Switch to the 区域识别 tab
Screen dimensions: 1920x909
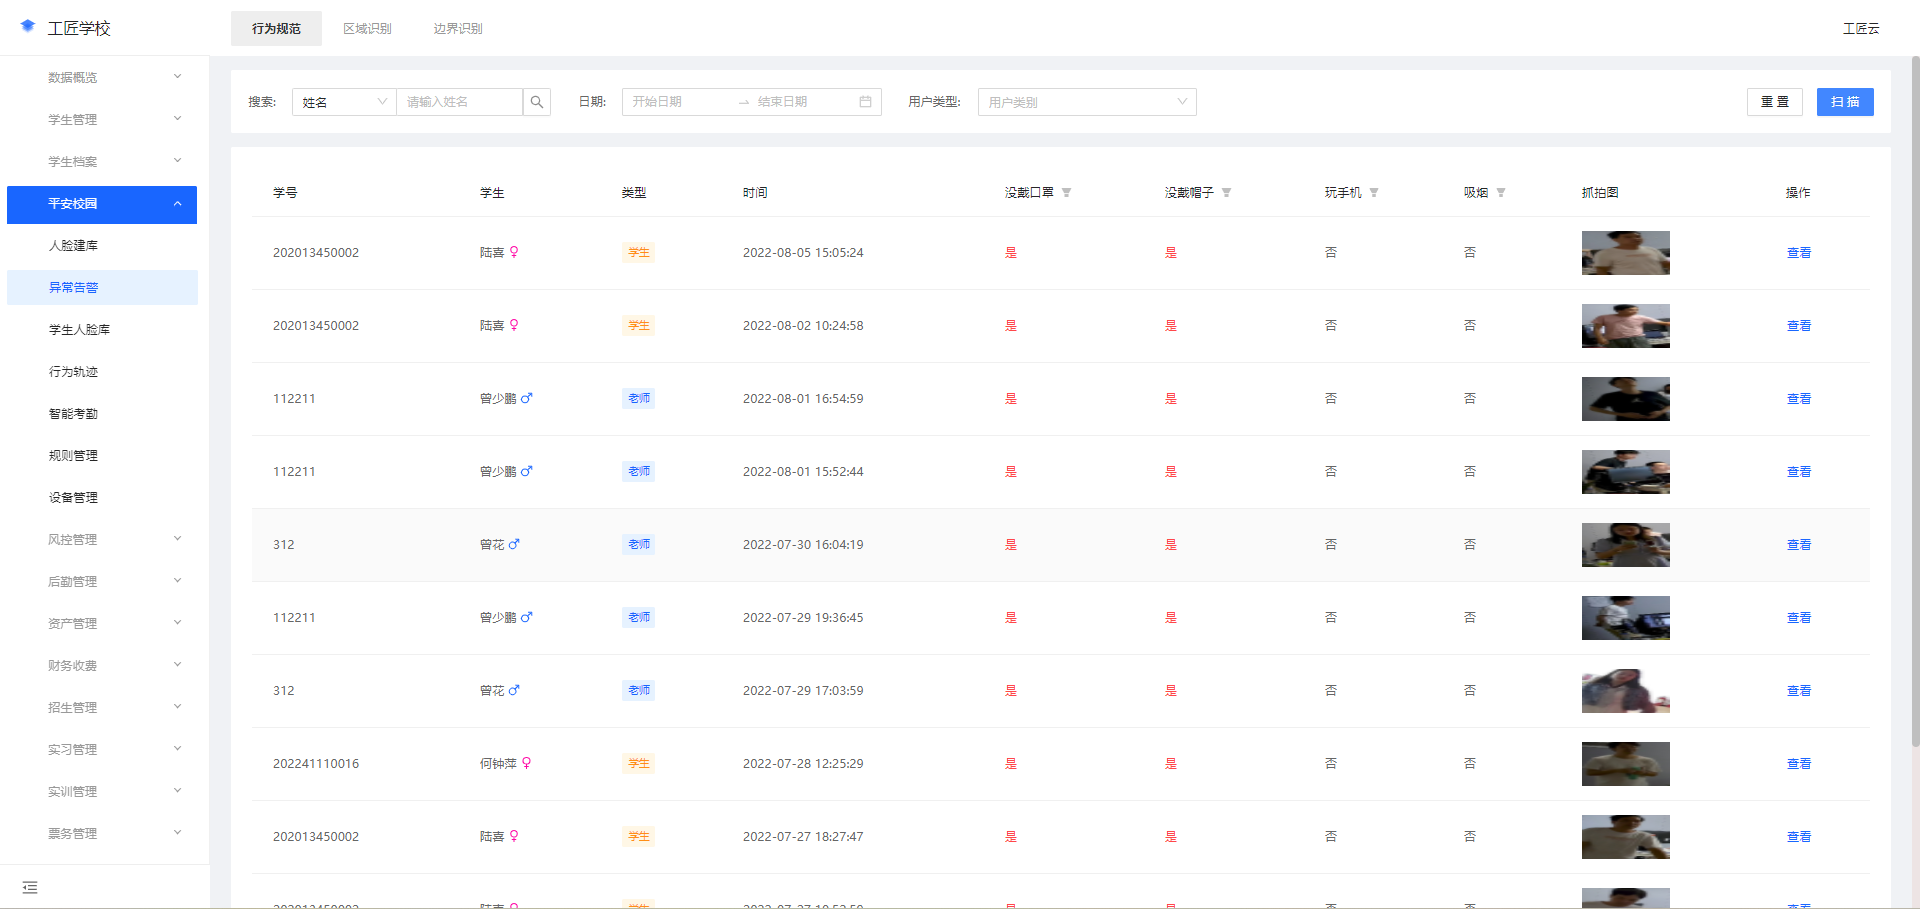coord(367,28)
